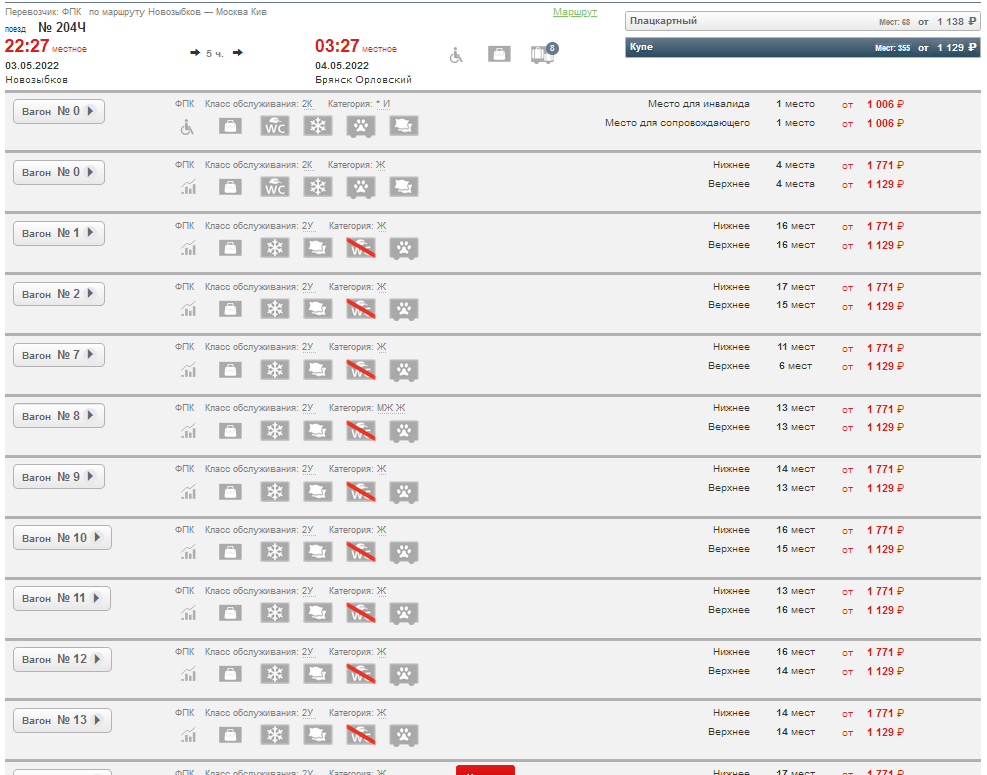Click the air conditioning snowflake icon for Вагон № 1
Viewport: 987px width, 775px height.
point(275,248)
